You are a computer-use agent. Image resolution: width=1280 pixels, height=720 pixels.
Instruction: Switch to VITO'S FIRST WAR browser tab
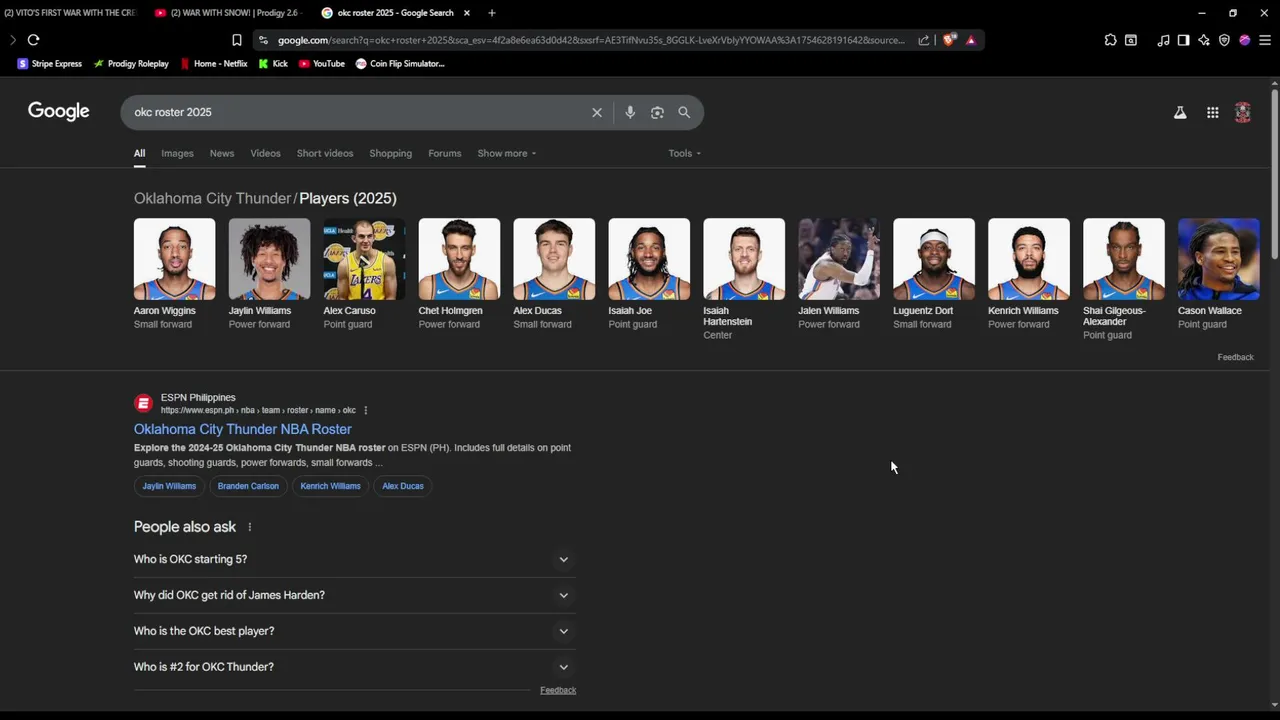[70, 13]
